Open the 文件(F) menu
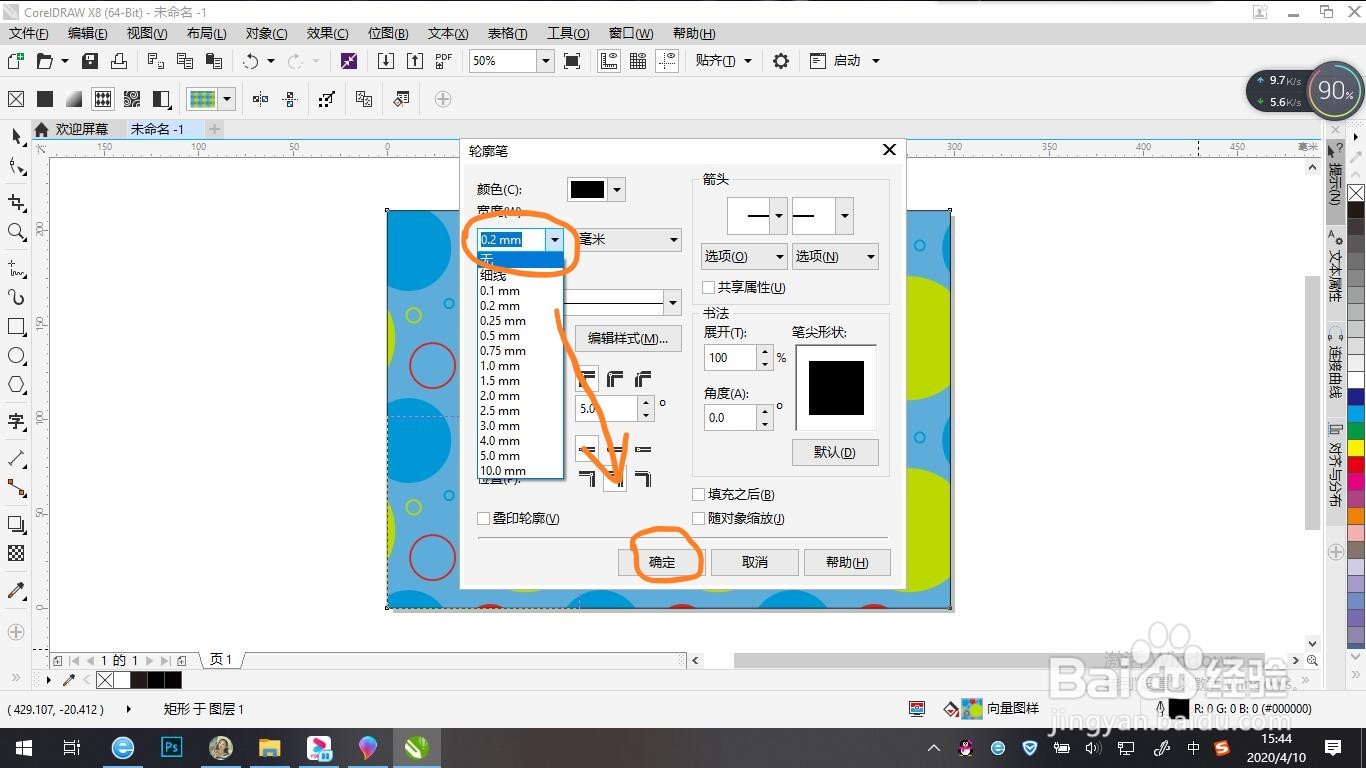 coord(29,34)
